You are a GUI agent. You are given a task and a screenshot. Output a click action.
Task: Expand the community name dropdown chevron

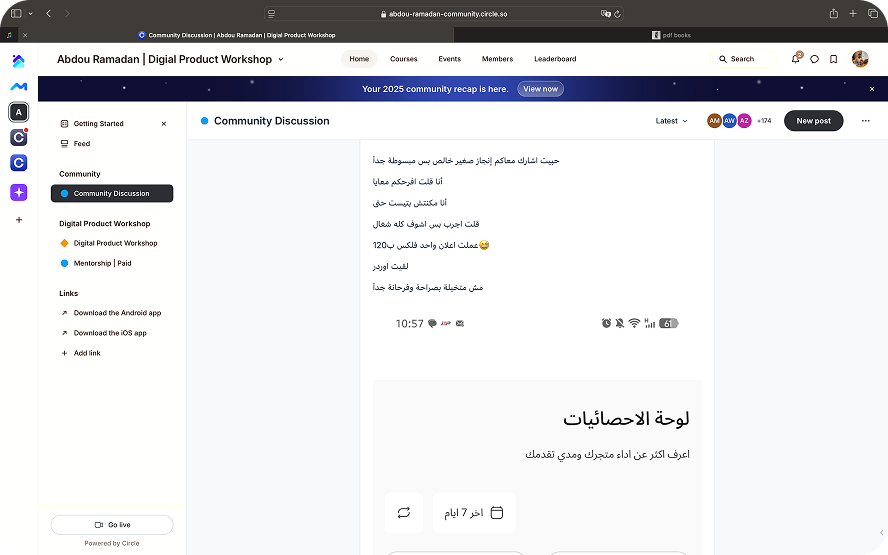click(x=281, y=59)
